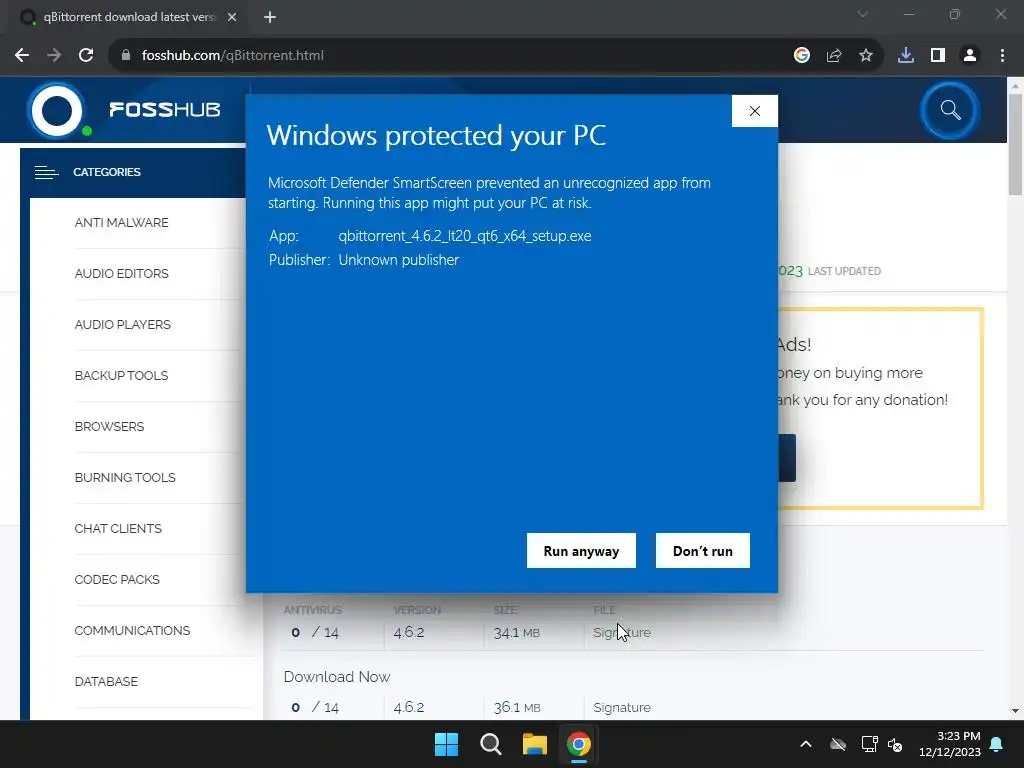
Task: Open a new browser tab
Action: click(270, 18)
